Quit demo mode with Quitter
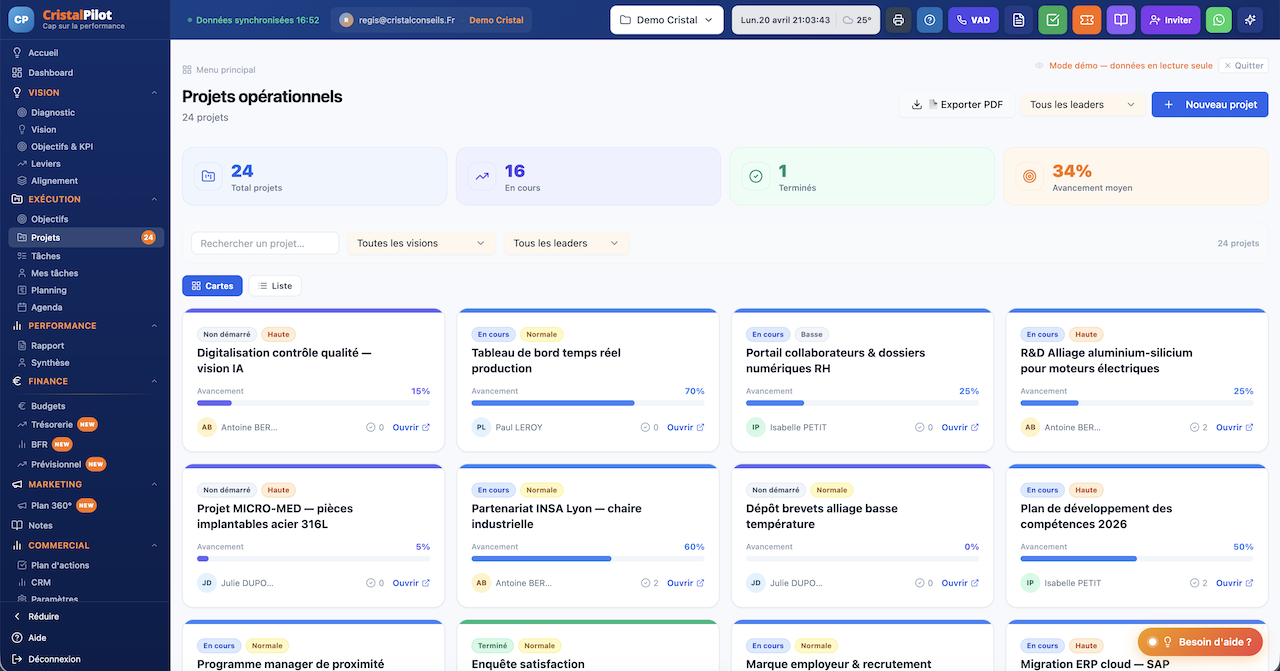1280x671 pixels. pyautogui.click(x=1243, y=66)
